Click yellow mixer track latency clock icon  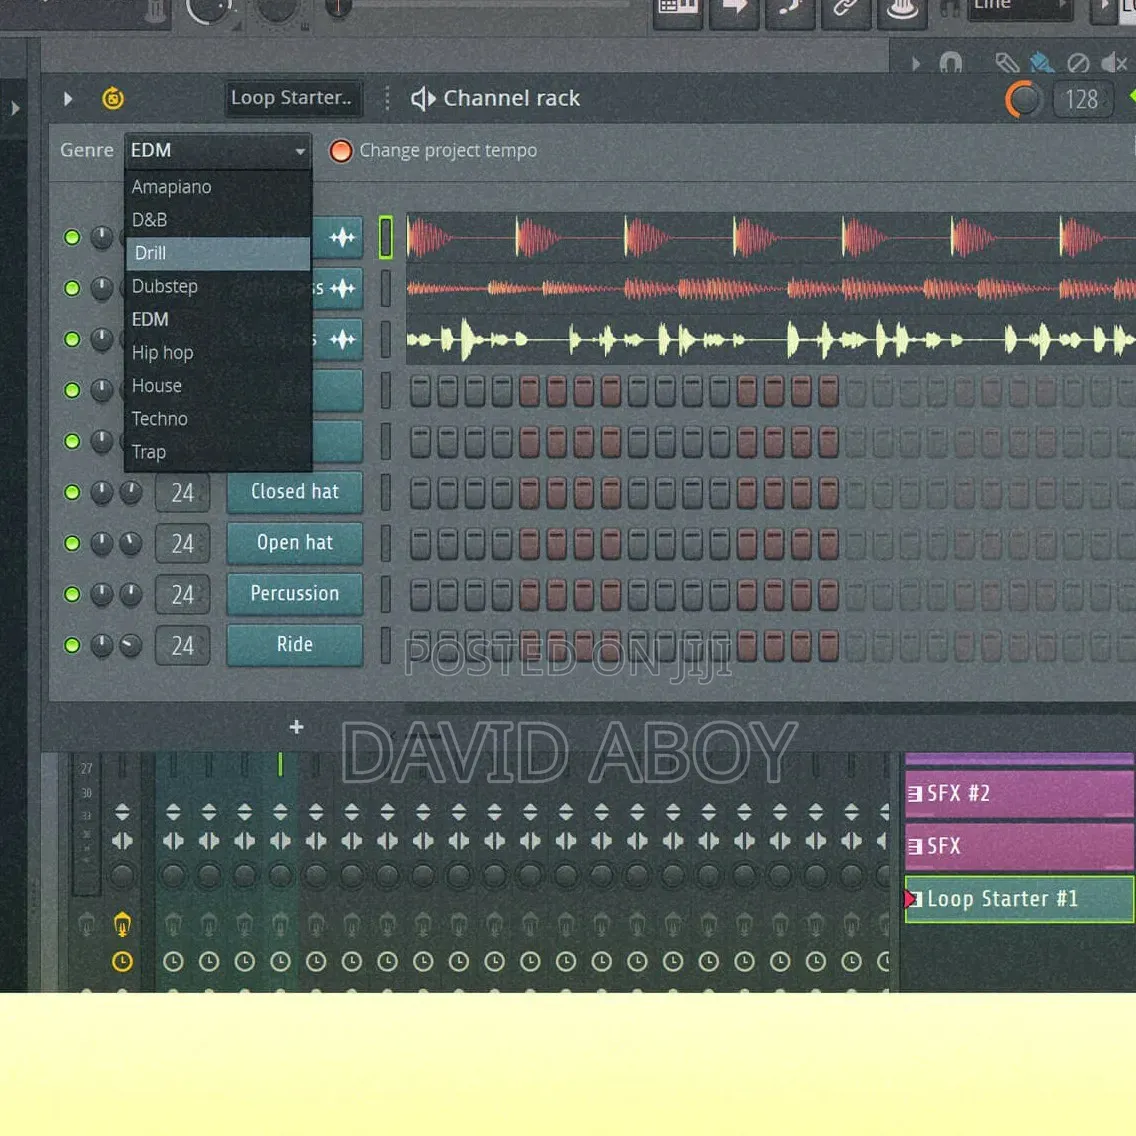click(122, 961)
